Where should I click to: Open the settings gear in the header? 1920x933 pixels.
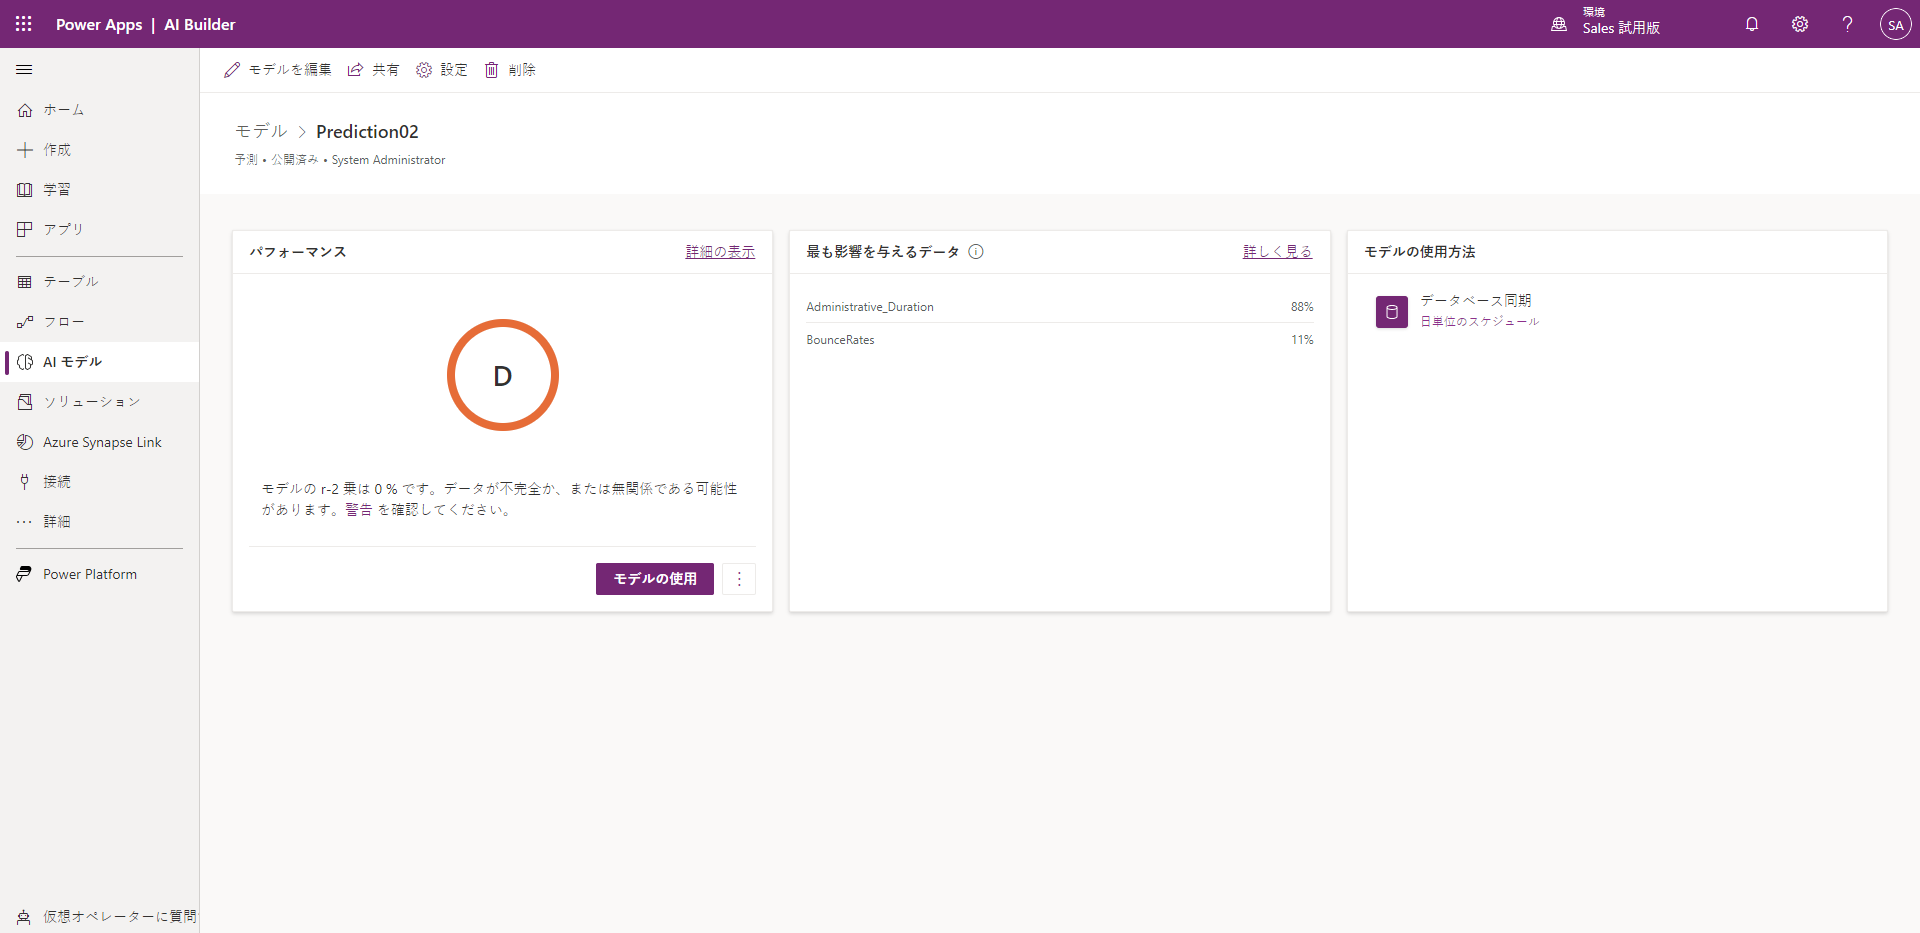pyautogui.click(x=1800, y=24)
